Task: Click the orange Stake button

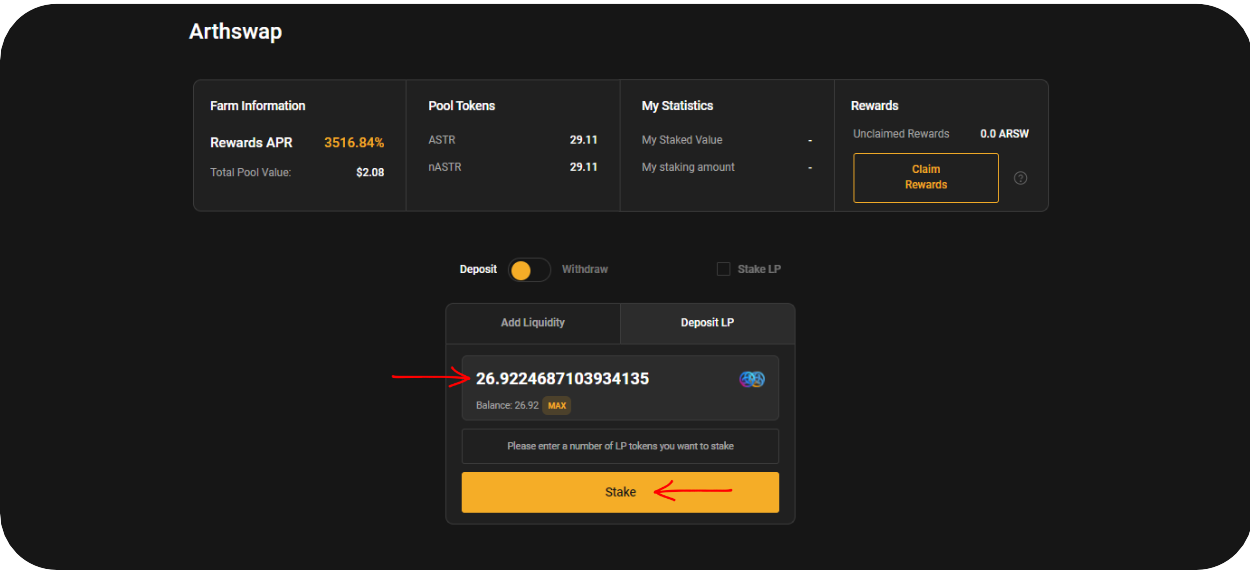Action: [620, 492]
